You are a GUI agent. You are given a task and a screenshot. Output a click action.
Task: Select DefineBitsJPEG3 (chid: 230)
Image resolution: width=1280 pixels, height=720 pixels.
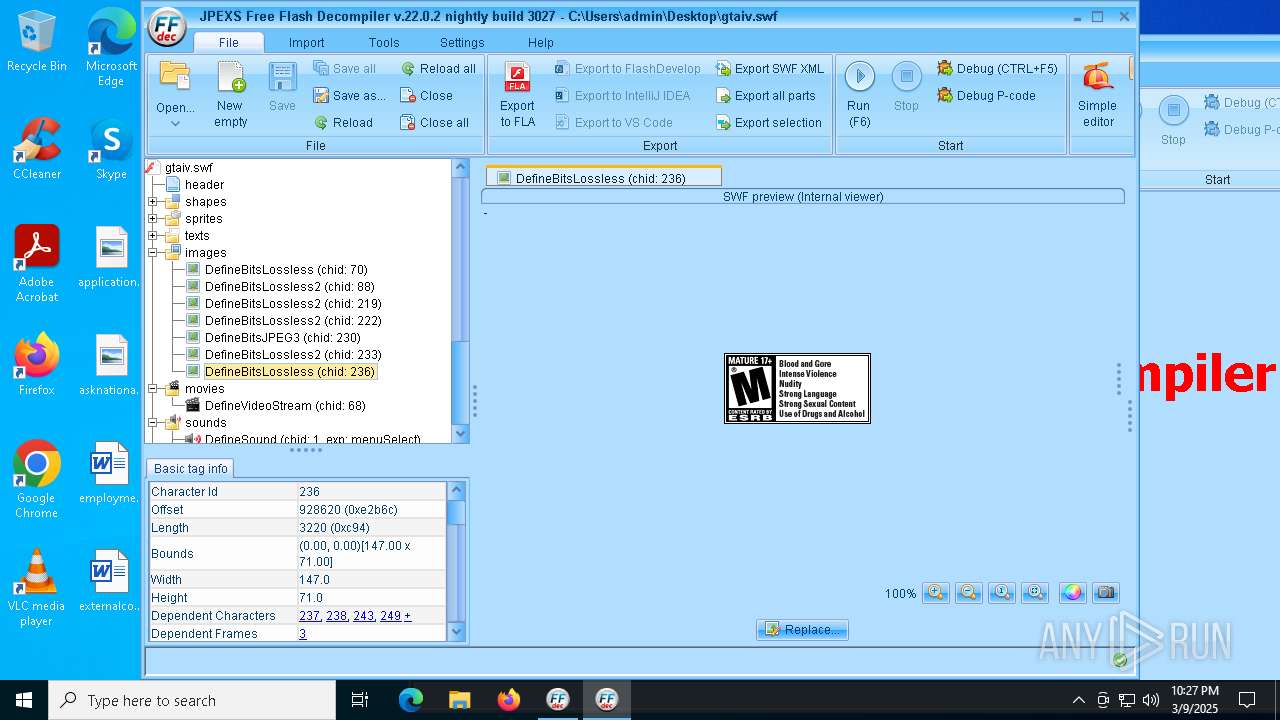point(283,338)
